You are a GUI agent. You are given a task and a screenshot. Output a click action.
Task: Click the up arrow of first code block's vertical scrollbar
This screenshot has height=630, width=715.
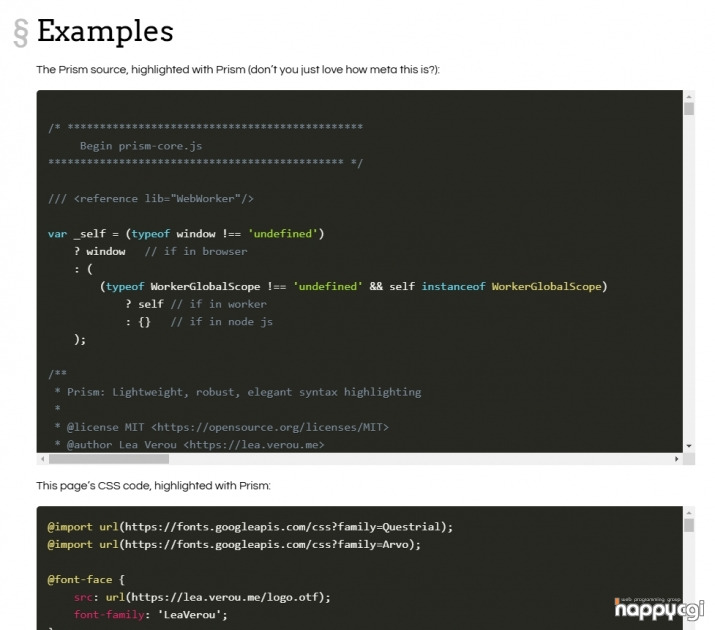[x=689, y=97]
